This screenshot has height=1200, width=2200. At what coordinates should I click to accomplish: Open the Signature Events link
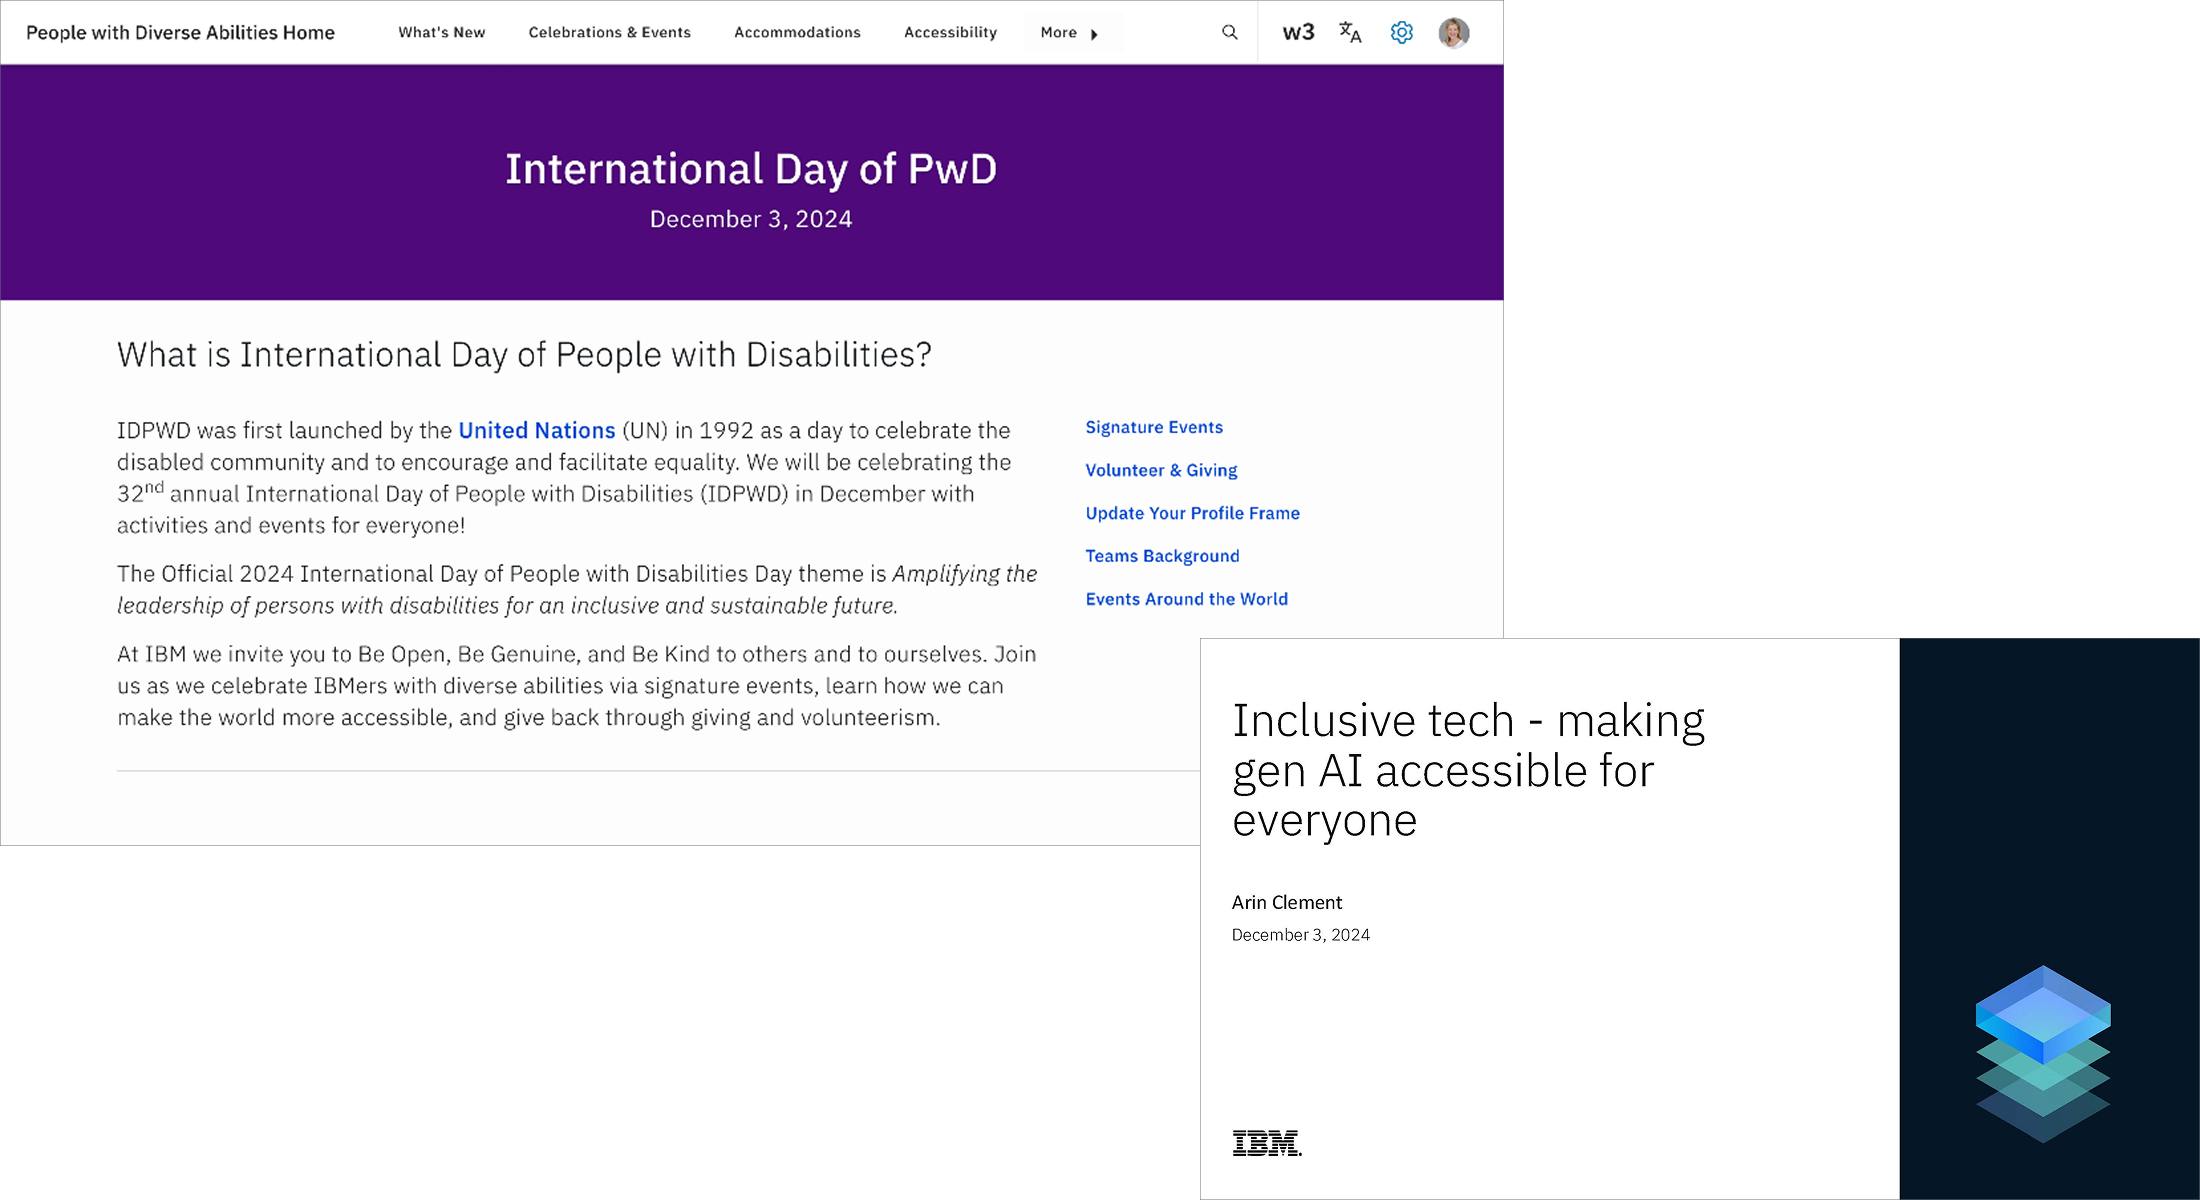tap(1154, 427)
